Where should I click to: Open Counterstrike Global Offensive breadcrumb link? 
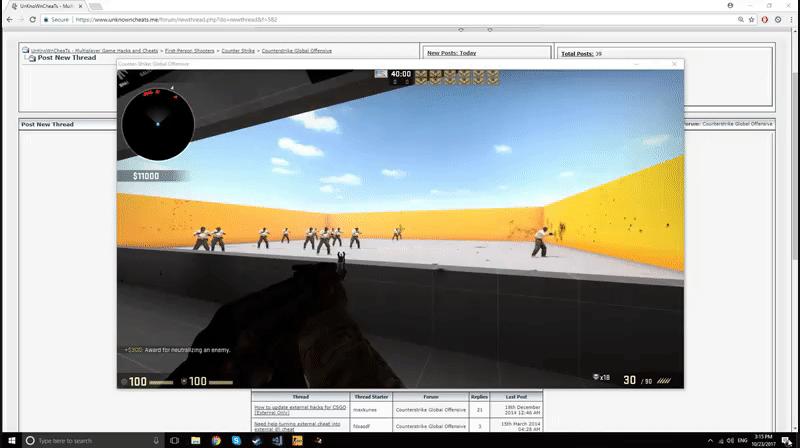(296, 51)
